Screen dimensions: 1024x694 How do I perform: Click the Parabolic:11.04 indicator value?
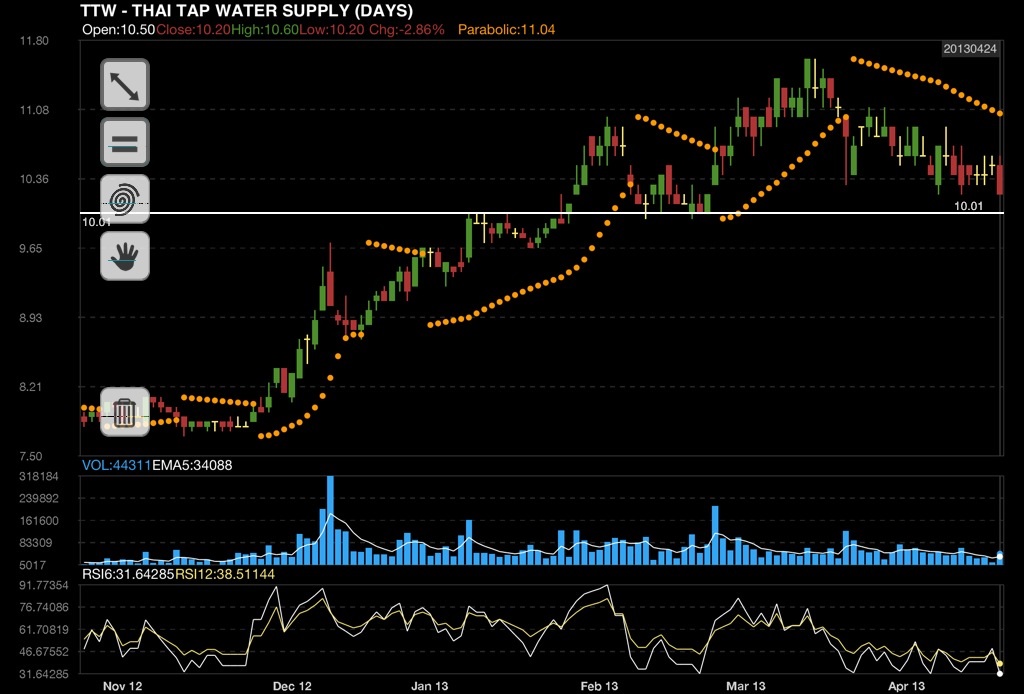[506, 29]
